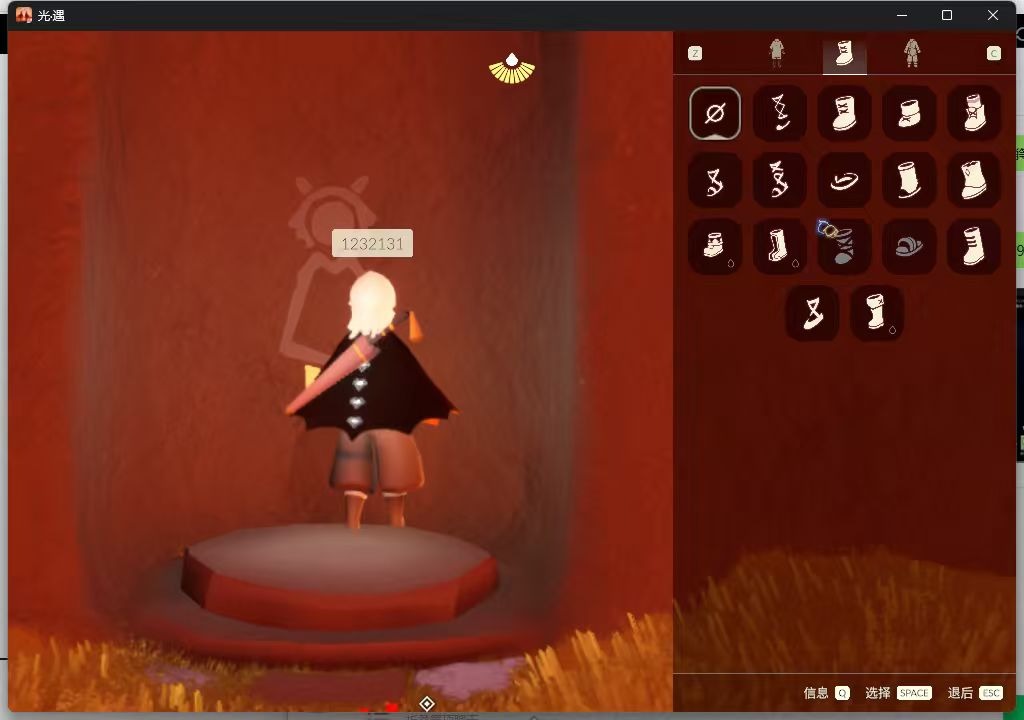
Task: Pick the cuffed boot with dye drop in the last row
Action: click(x=876, y=313)
